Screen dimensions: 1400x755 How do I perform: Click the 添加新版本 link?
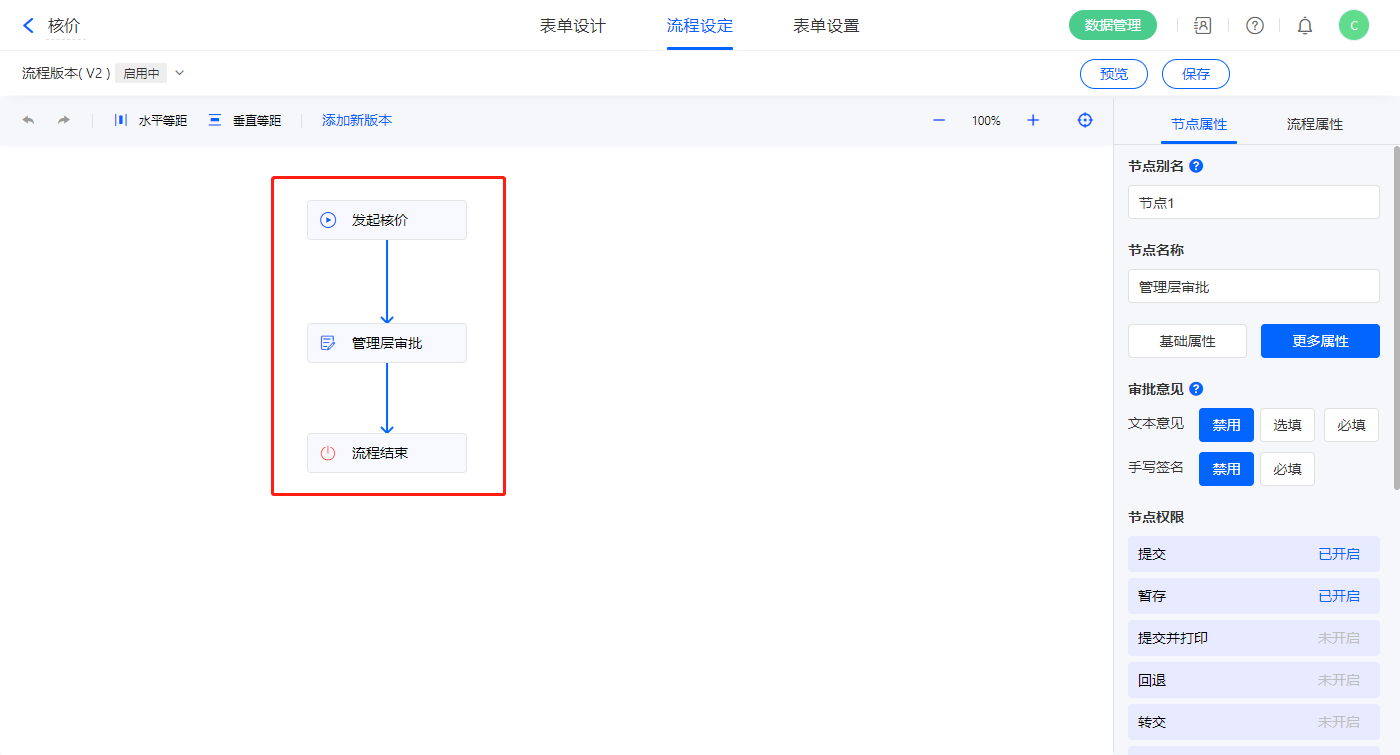pyautogui.click(x=357, y=120)
